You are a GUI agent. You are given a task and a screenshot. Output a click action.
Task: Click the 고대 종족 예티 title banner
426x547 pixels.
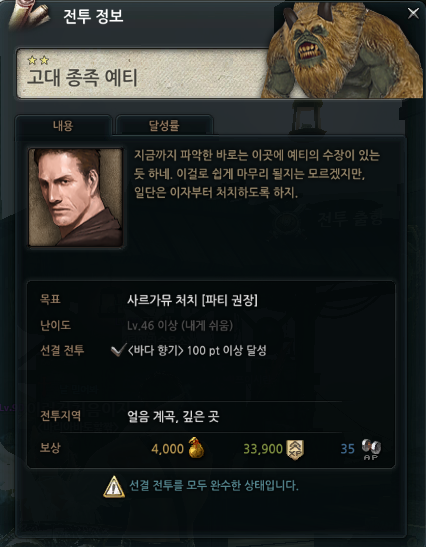[140, 73]
